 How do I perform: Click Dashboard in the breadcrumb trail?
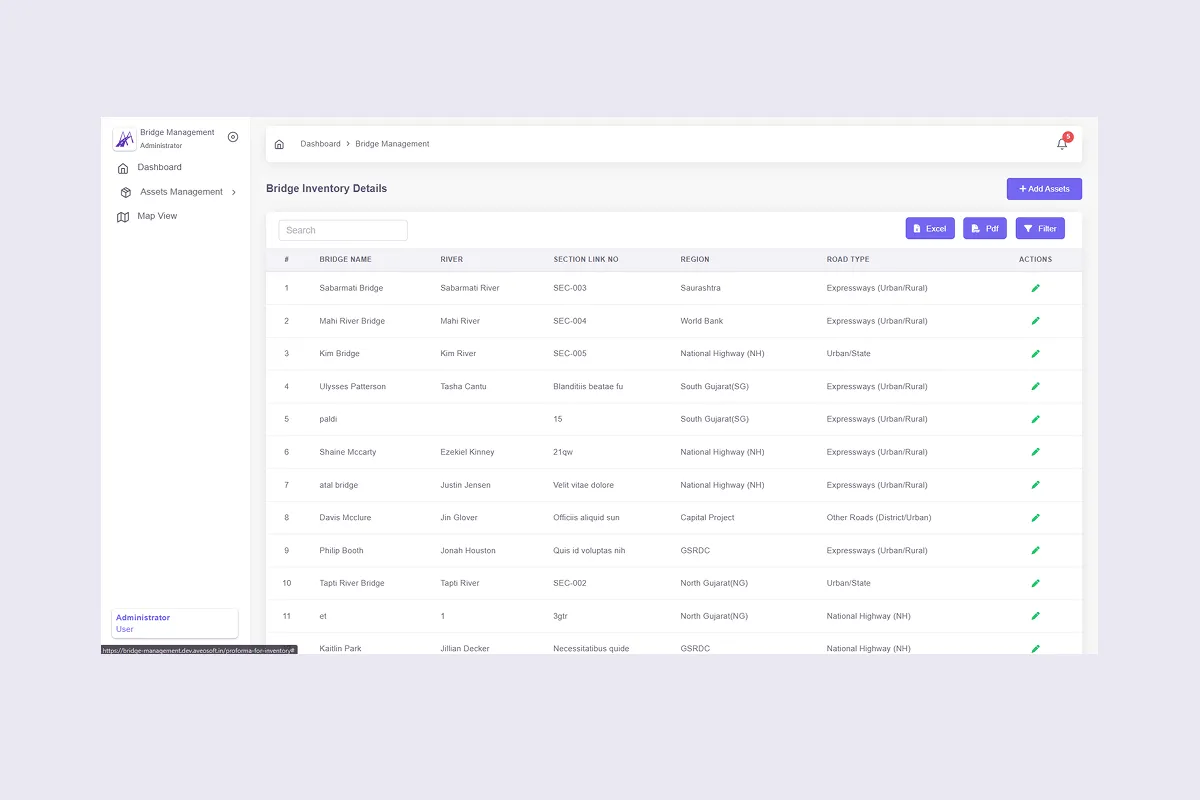point(320,143)
